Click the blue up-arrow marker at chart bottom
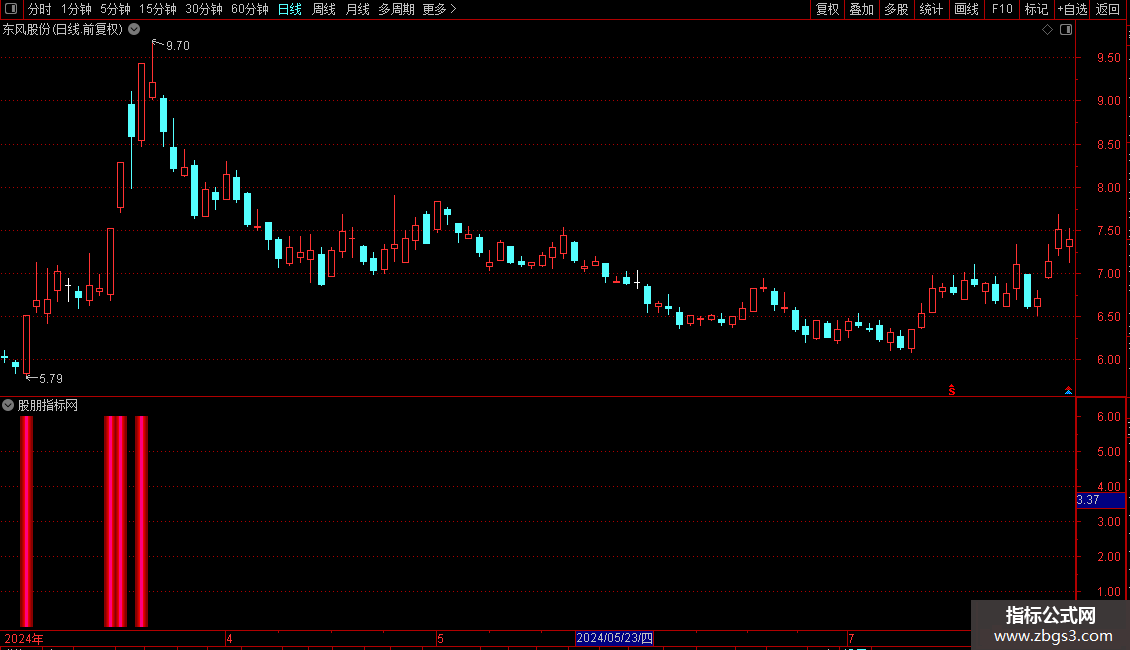Screen dimensions: 1130x650 (x=1069, y=391)
